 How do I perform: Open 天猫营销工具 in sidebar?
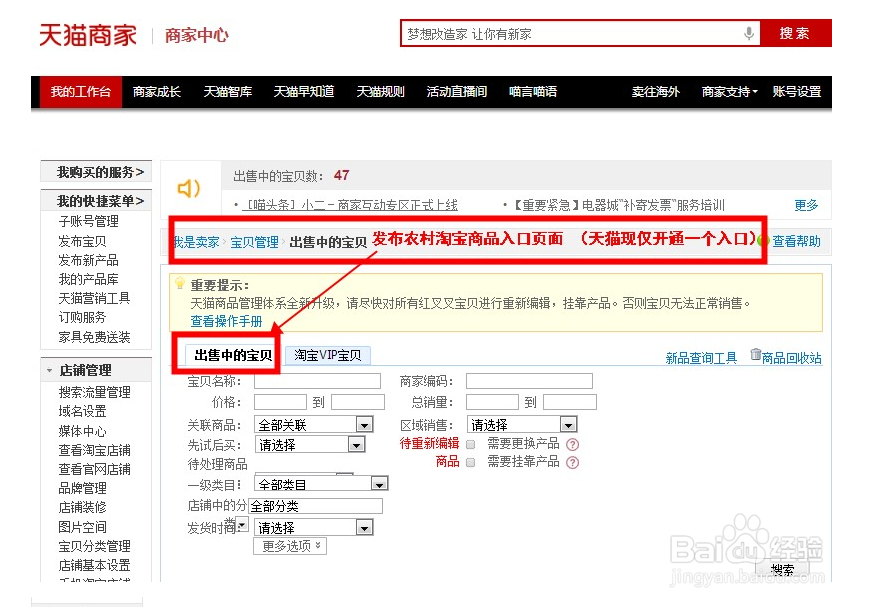click(94, 298)
